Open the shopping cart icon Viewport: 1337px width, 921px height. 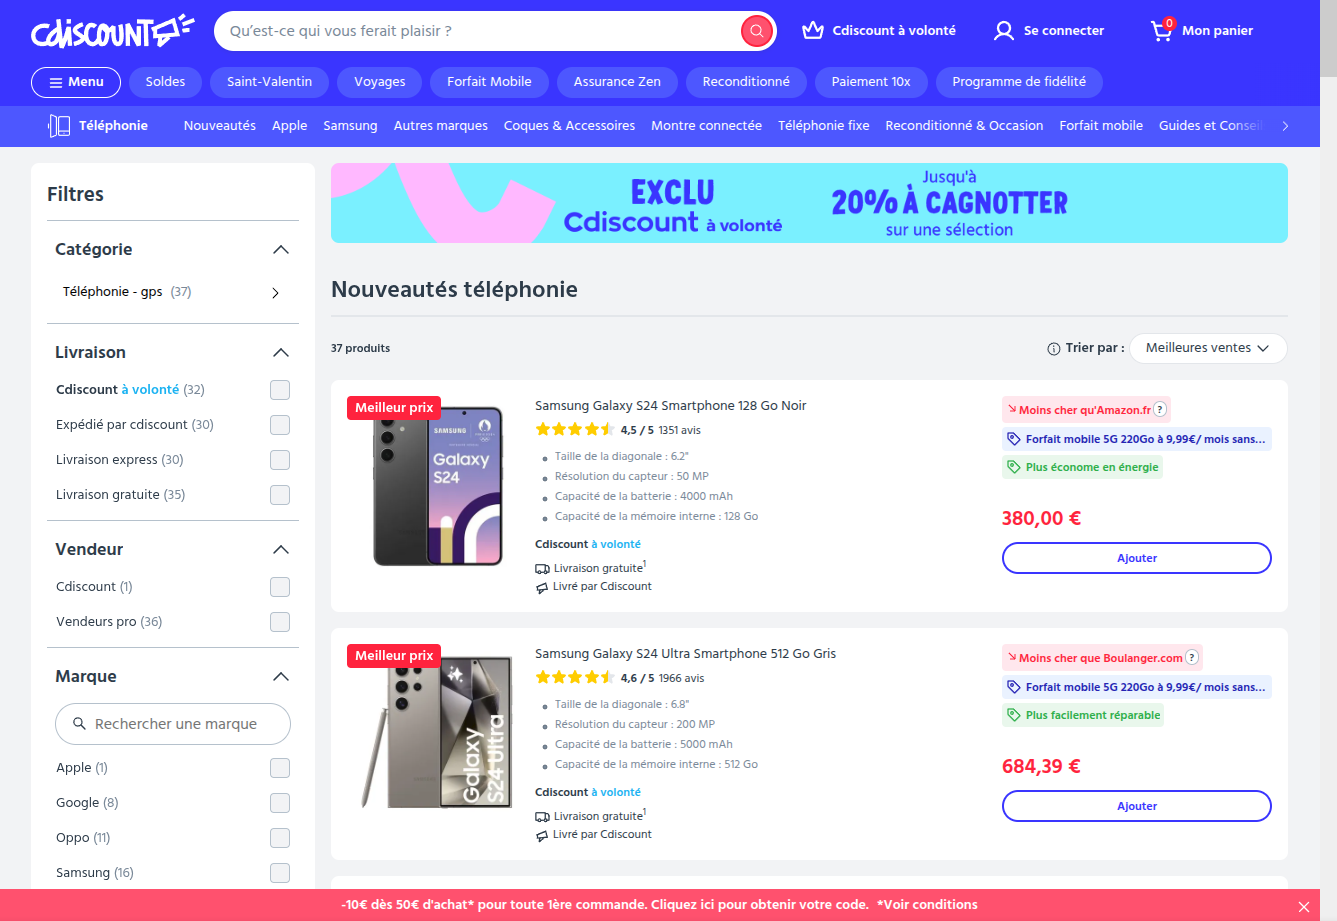1162,30
